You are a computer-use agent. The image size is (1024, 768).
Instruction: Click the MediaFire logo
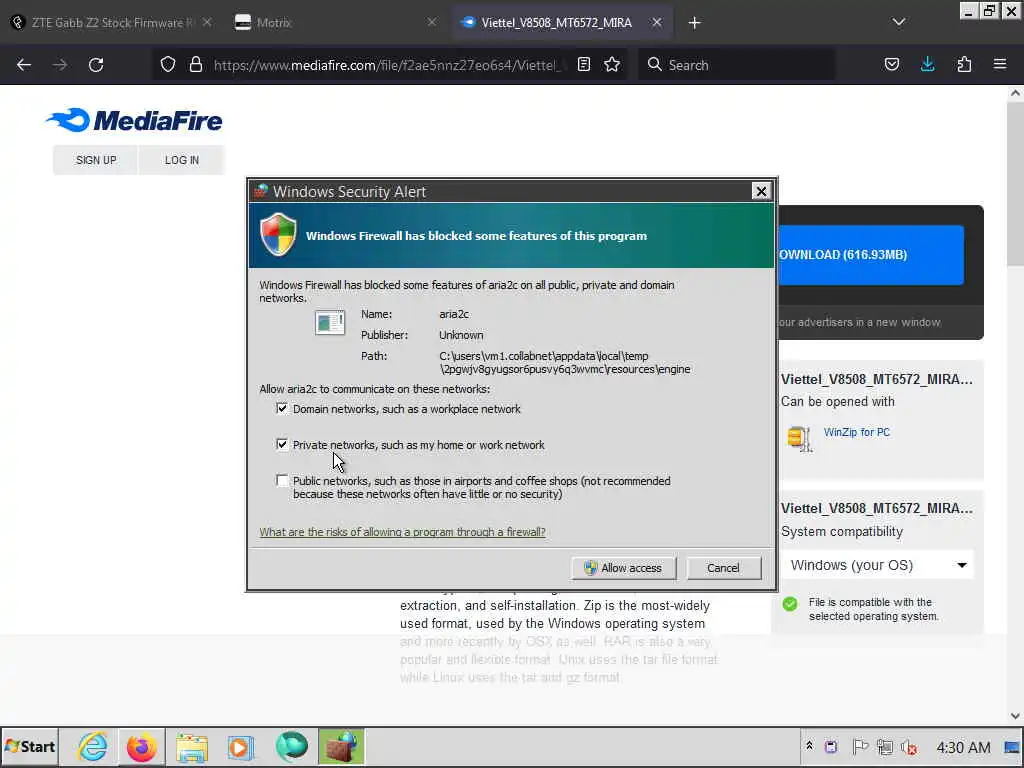tap(134, 120)
